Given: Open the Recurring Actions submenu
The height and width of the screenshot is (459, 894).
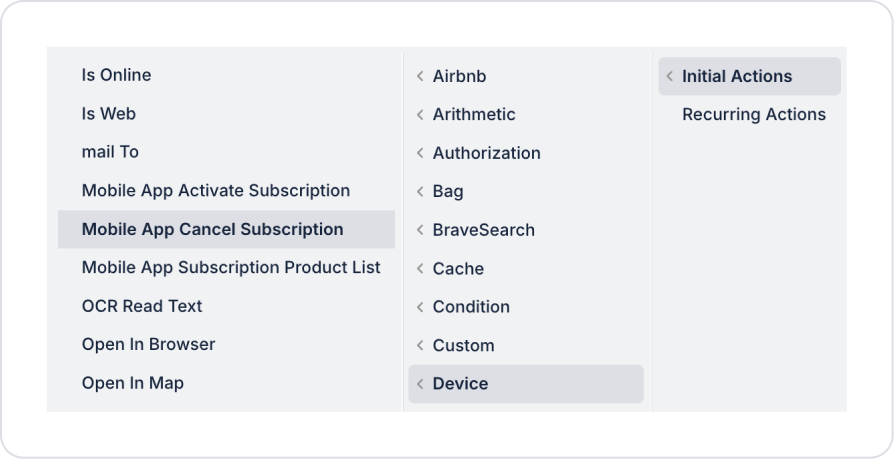Looking at the screenshot, I should [x=753, y=115].
